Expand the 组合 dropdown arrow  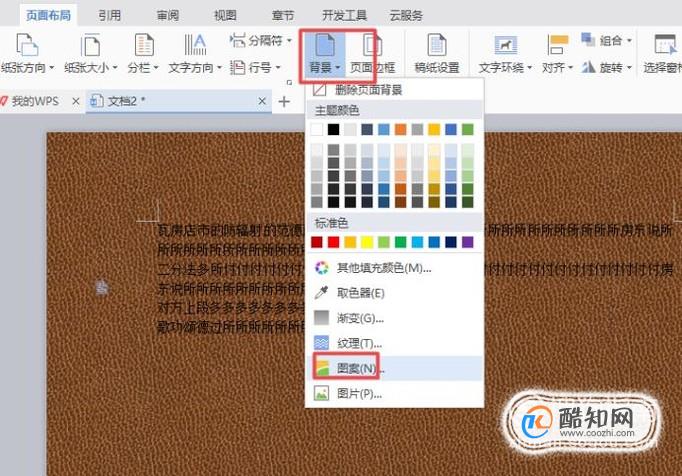(629, 41)
